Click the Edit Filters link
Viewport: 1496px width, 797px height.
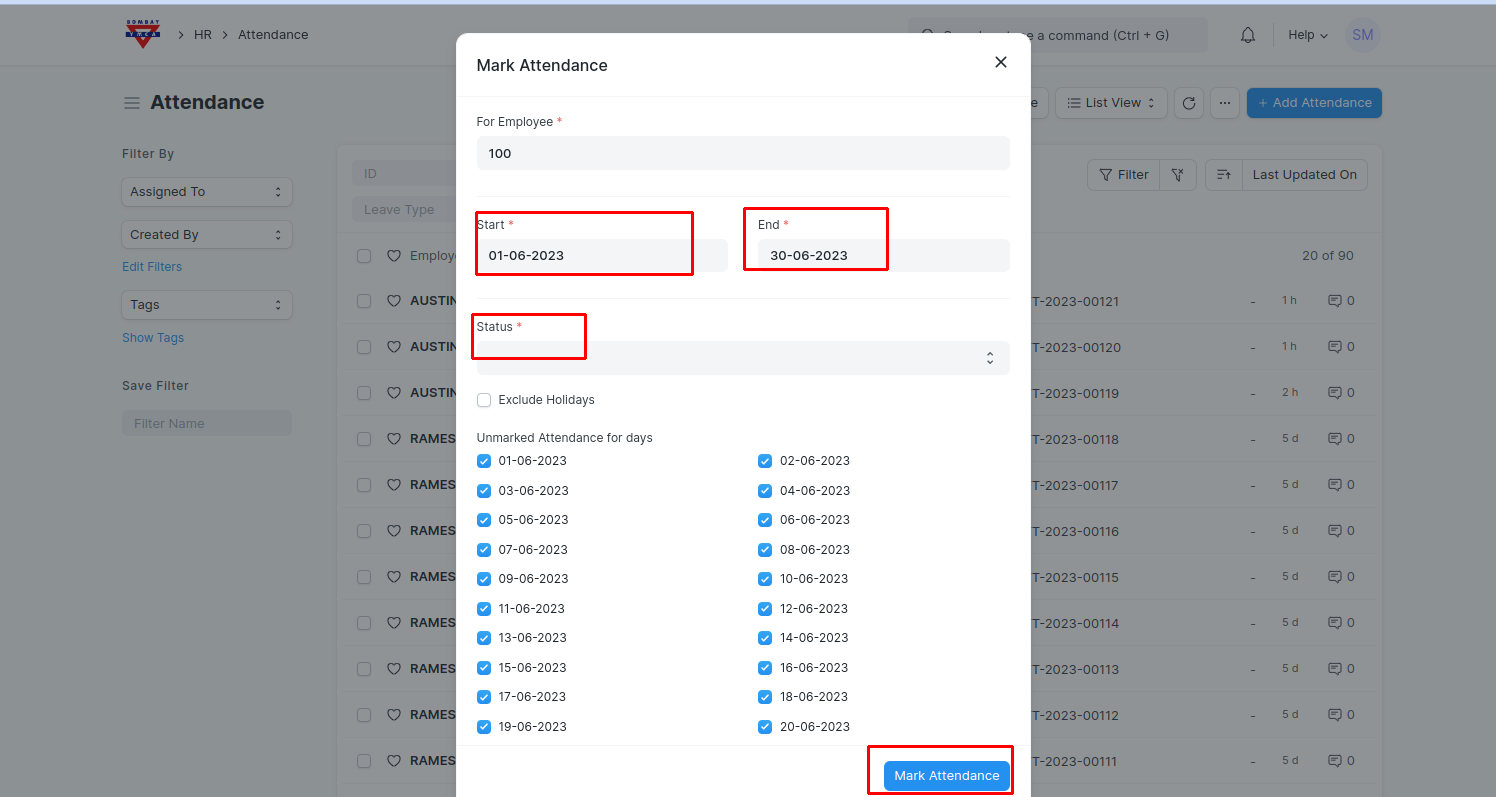coord(152,267)
